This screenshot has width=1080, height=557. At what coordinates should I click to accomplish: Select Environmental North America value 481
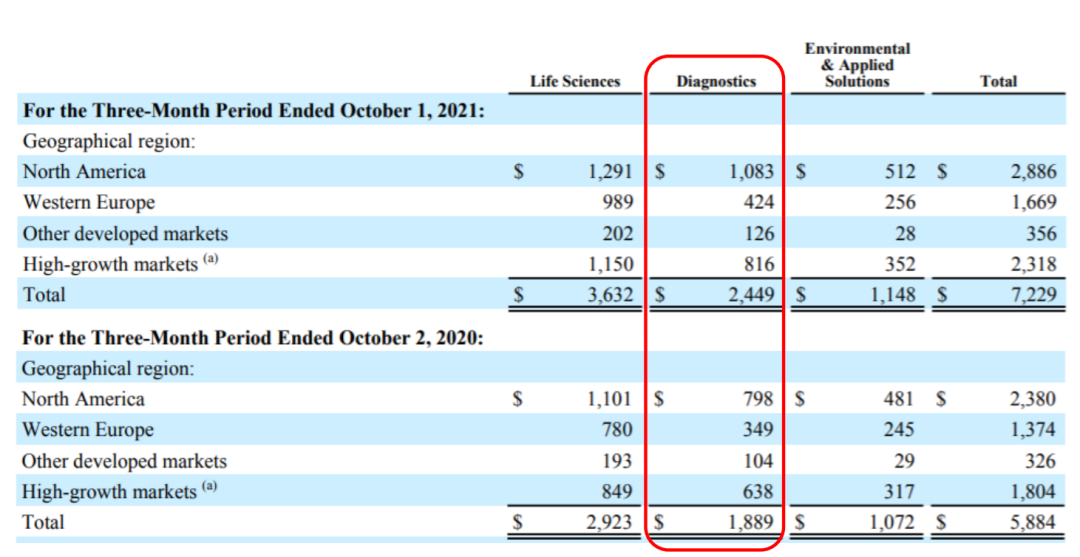(897, 399)
